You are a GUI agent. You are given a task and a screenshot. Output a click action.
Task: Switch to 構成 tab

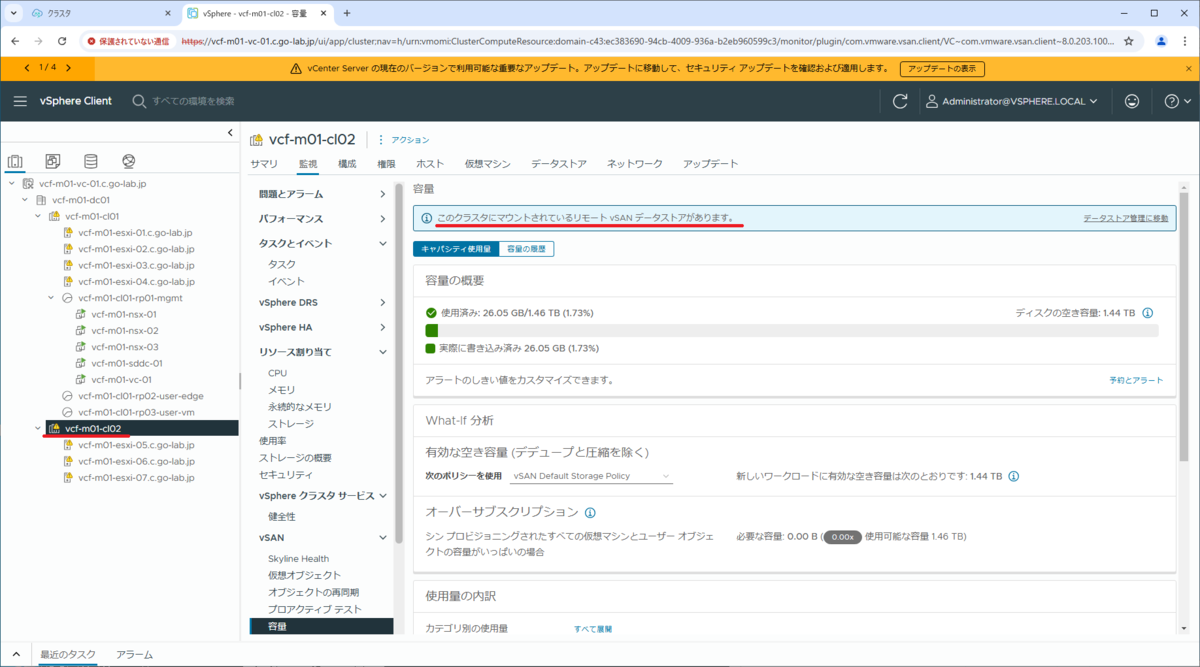tap(347, 163)
